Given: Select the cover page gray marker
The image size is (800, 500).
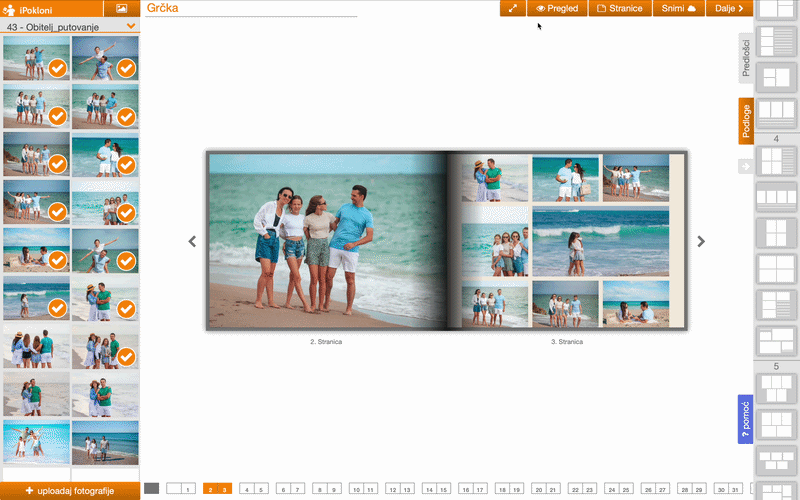Looking at the screenshot, I should 152,489.
